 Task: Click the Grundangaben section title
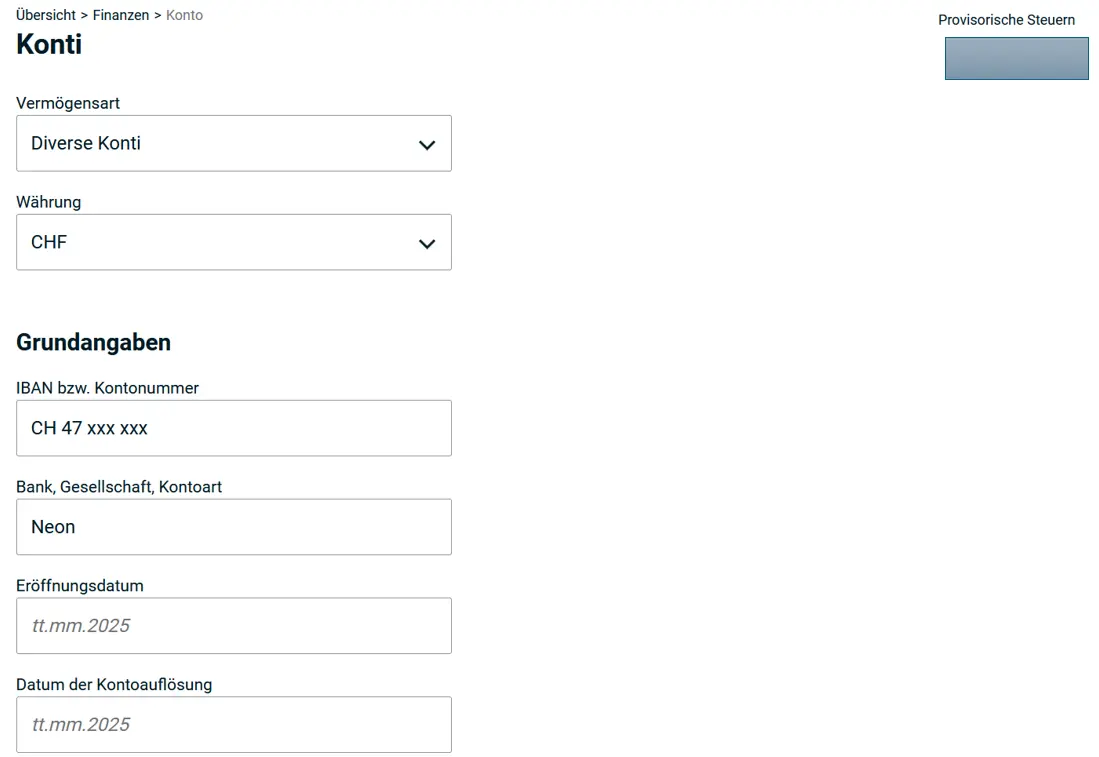(93, 342)
